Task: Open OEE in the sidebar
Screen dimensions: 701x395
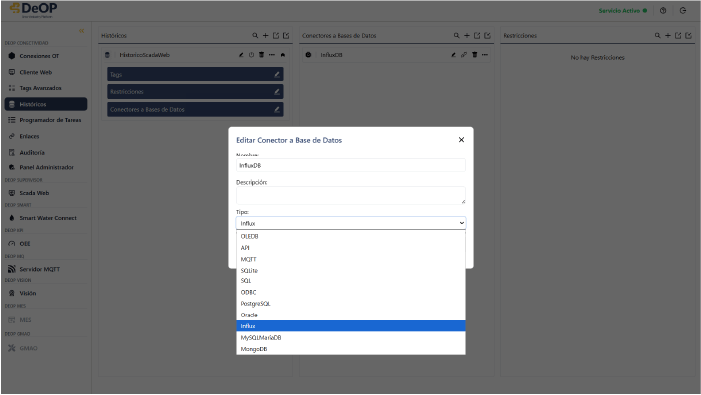Action: tap(46, 244)
